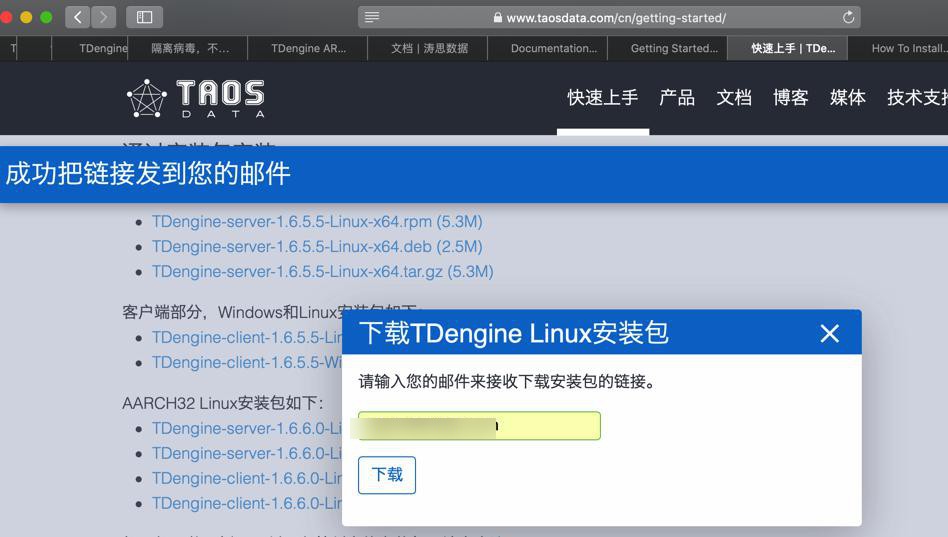The image size is (948, 537).
Task: Click the yellow minimize window button
Action: [x=26, y=17]
